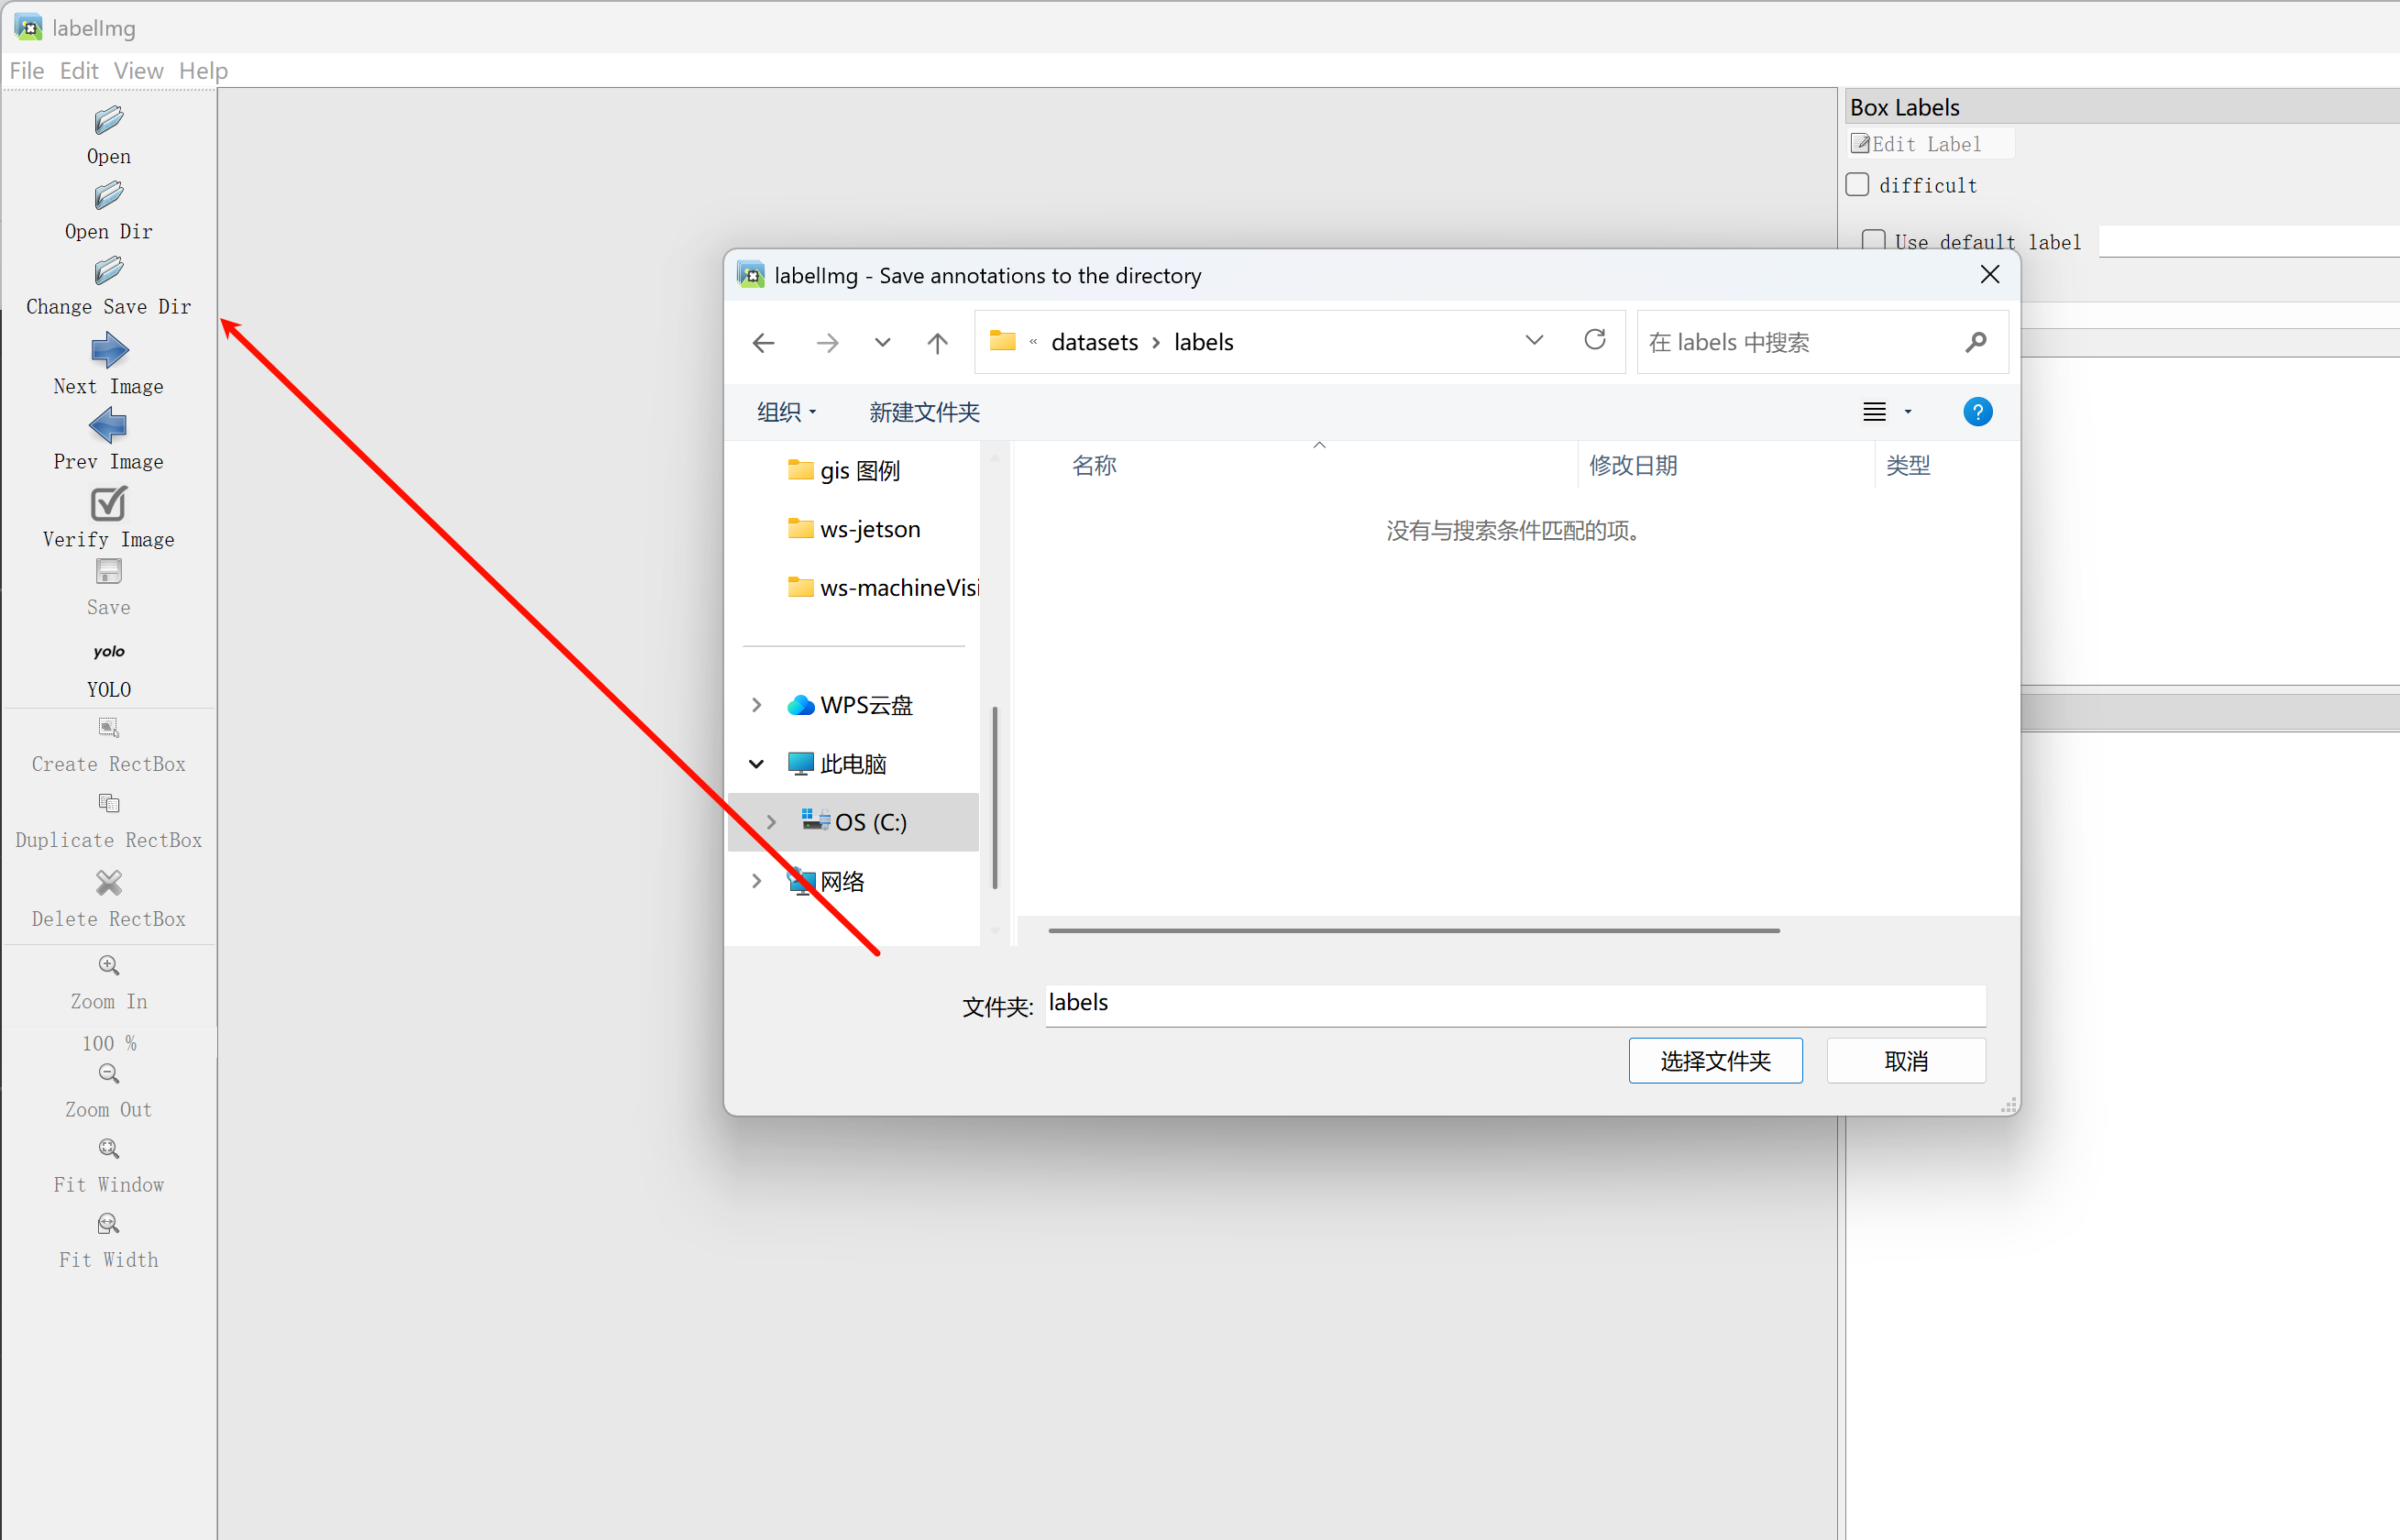
Task: Go to Prev Image arrow
Action: (108, 427)
